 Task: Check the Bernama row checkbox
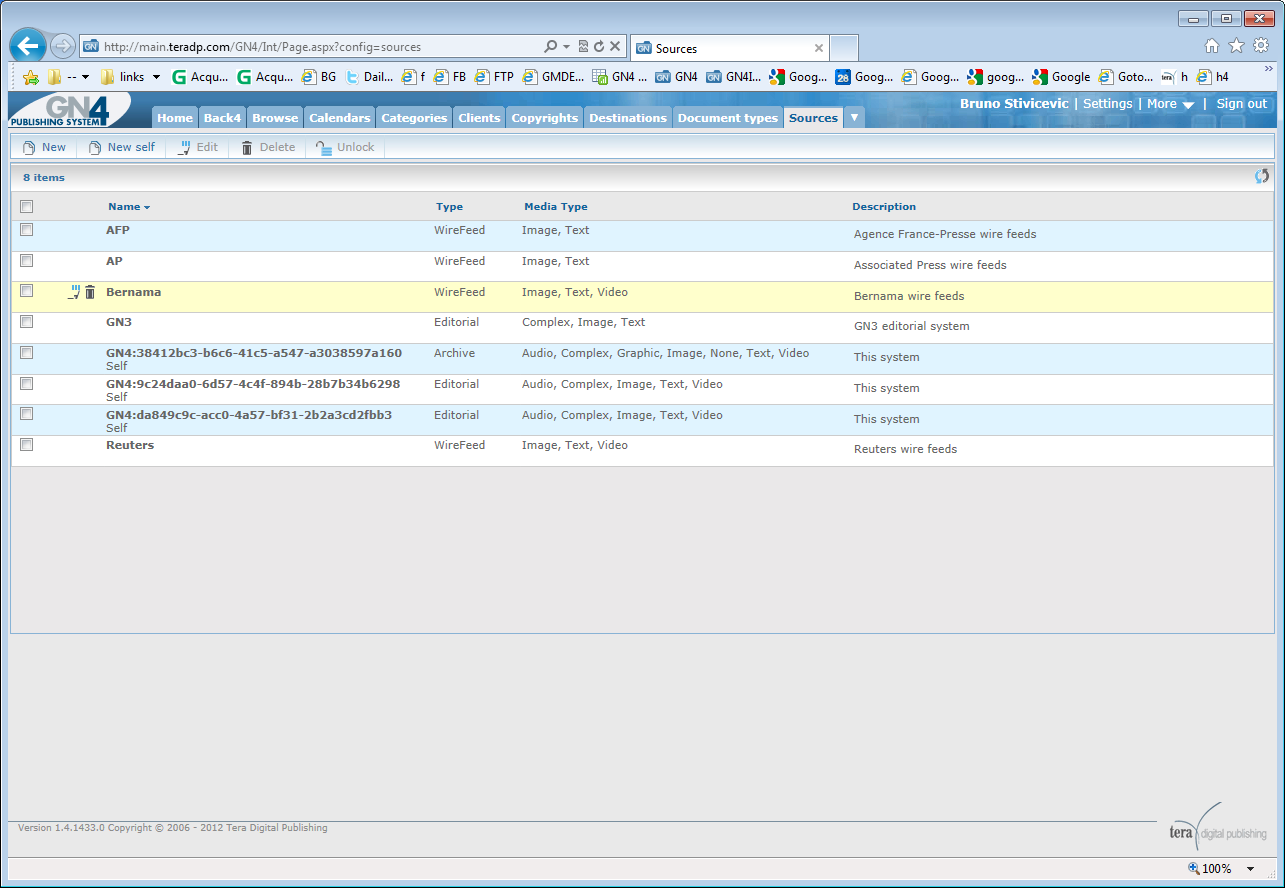27,291
